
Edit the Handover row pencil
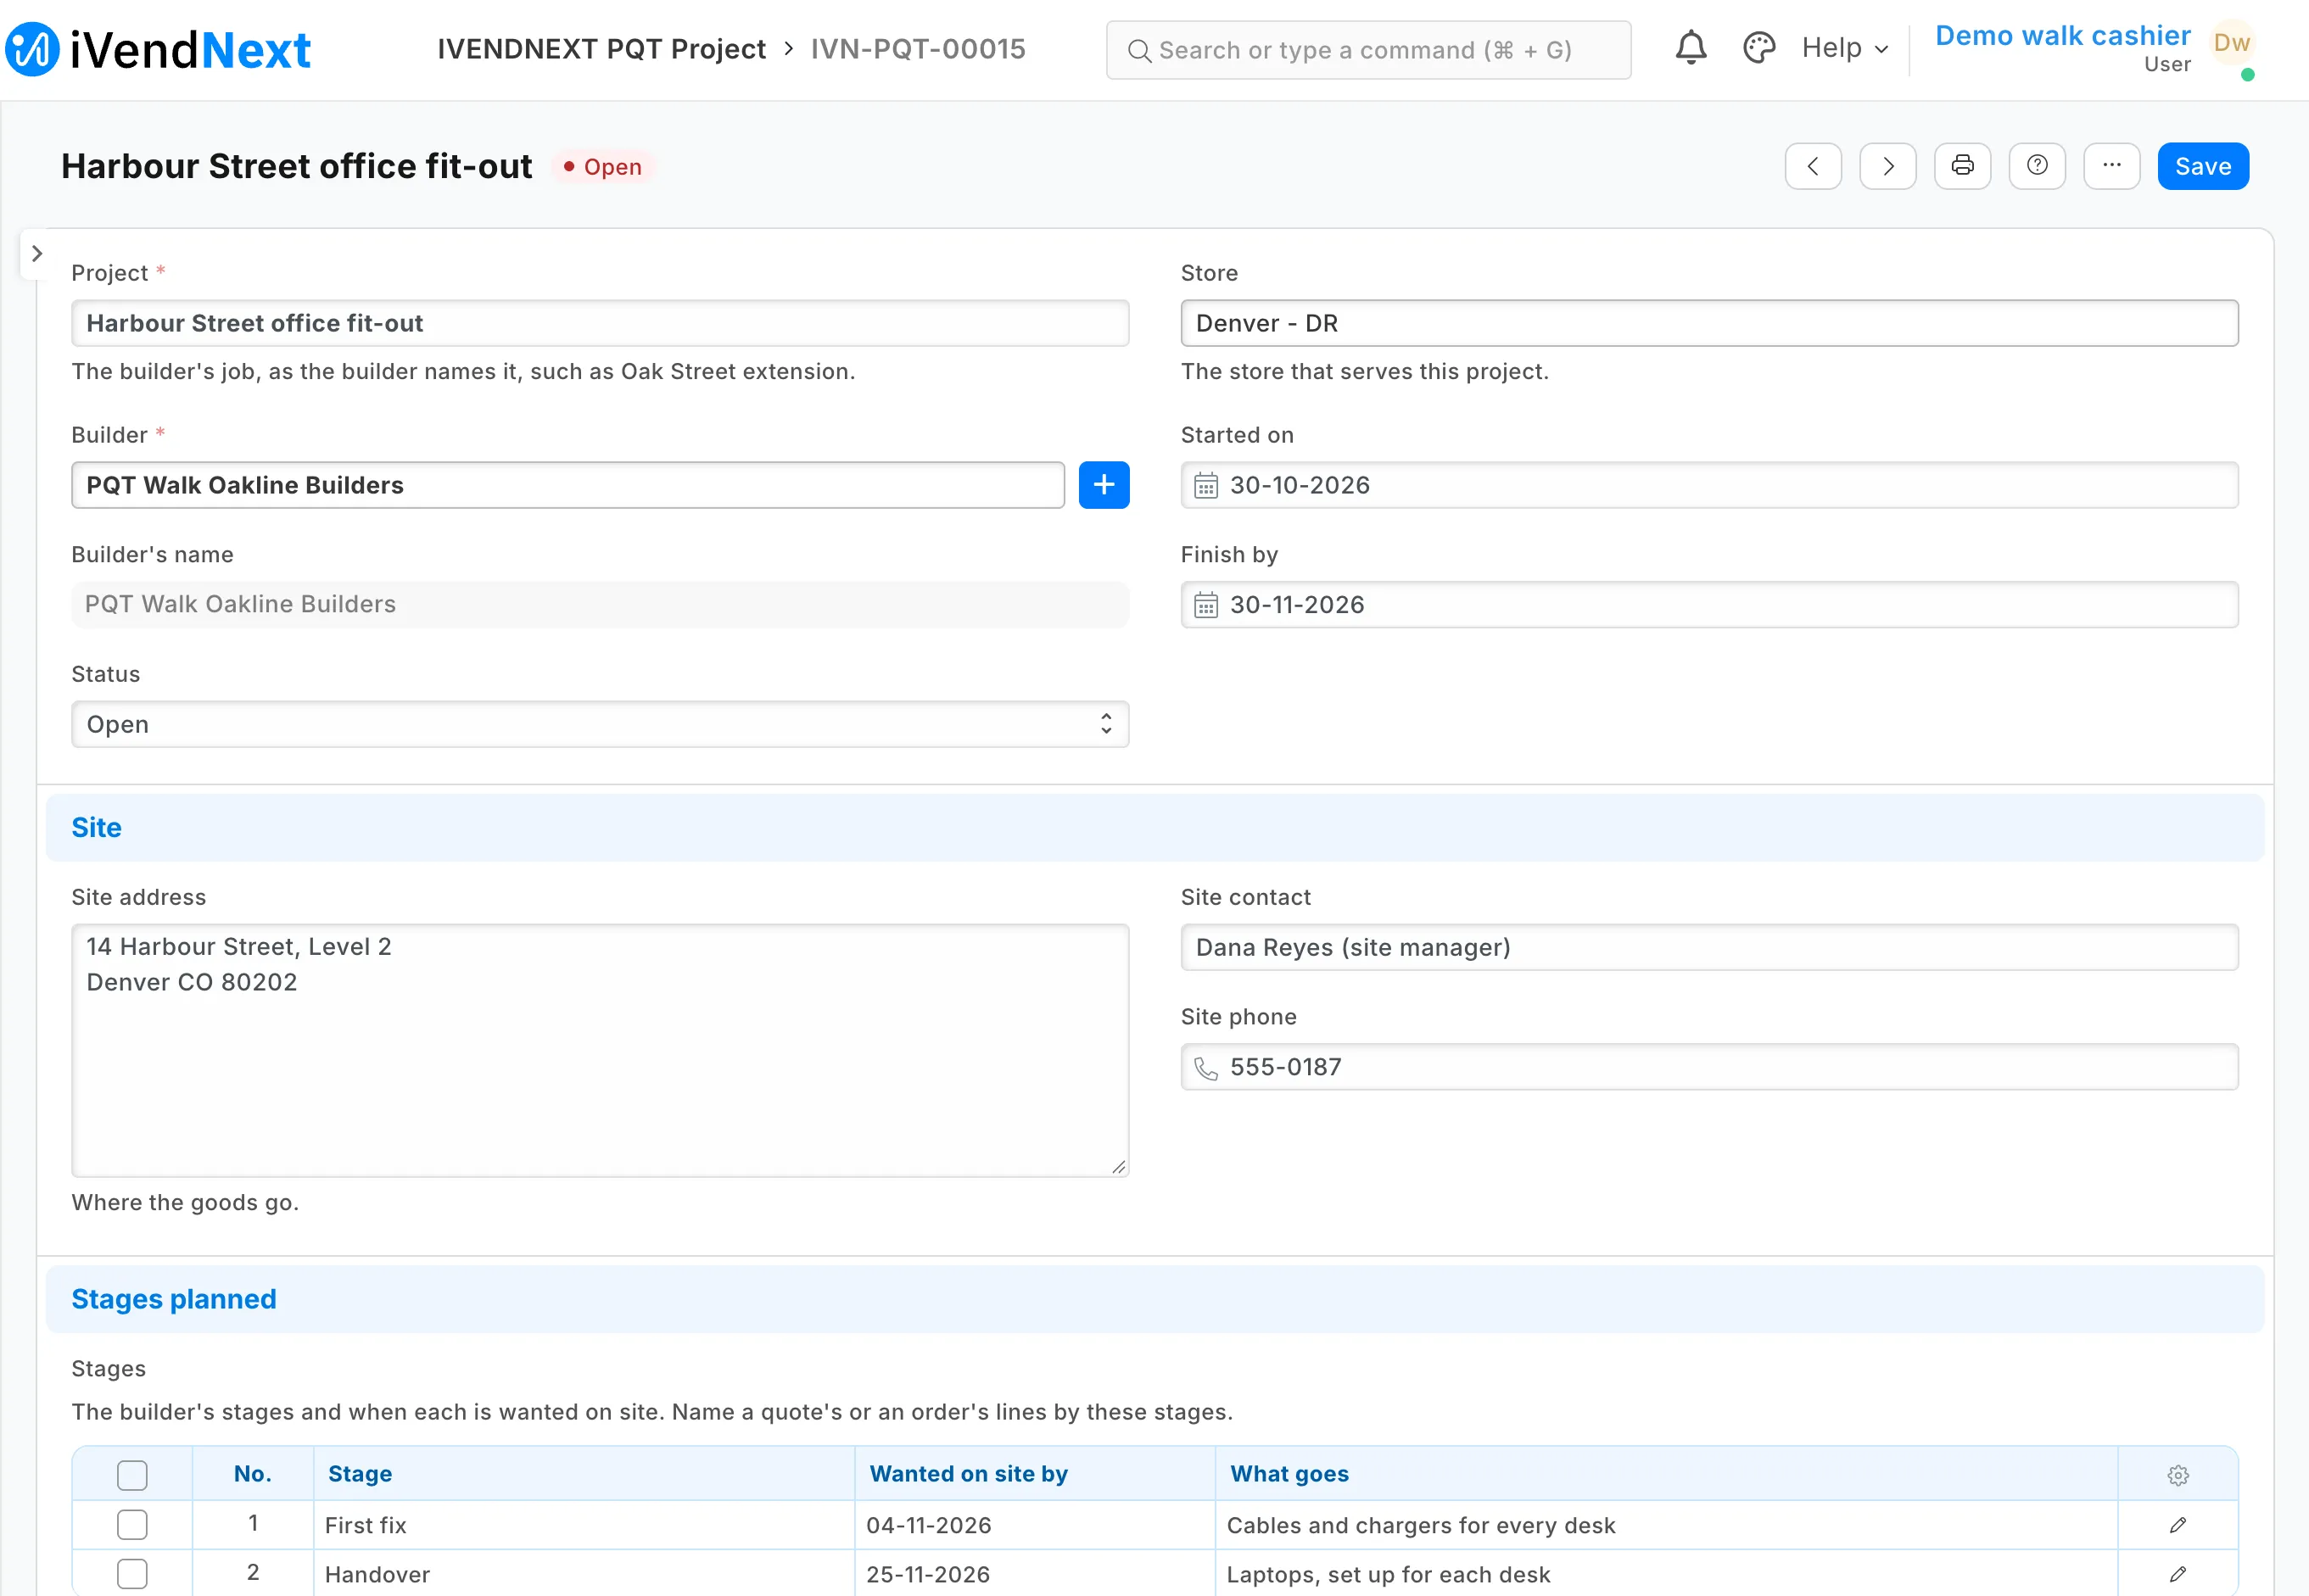click(x=2177, y=1574)
